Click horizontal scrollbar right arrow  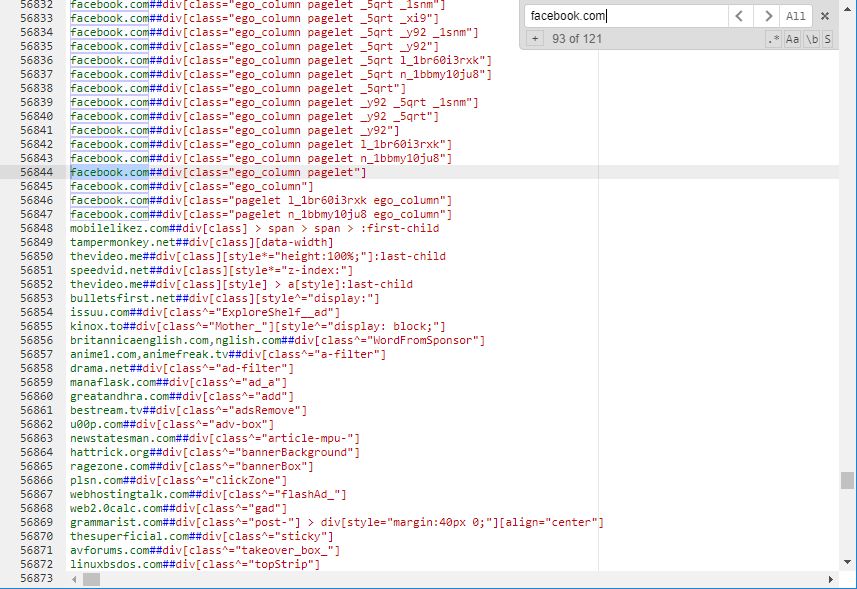[x=832, y=580]
